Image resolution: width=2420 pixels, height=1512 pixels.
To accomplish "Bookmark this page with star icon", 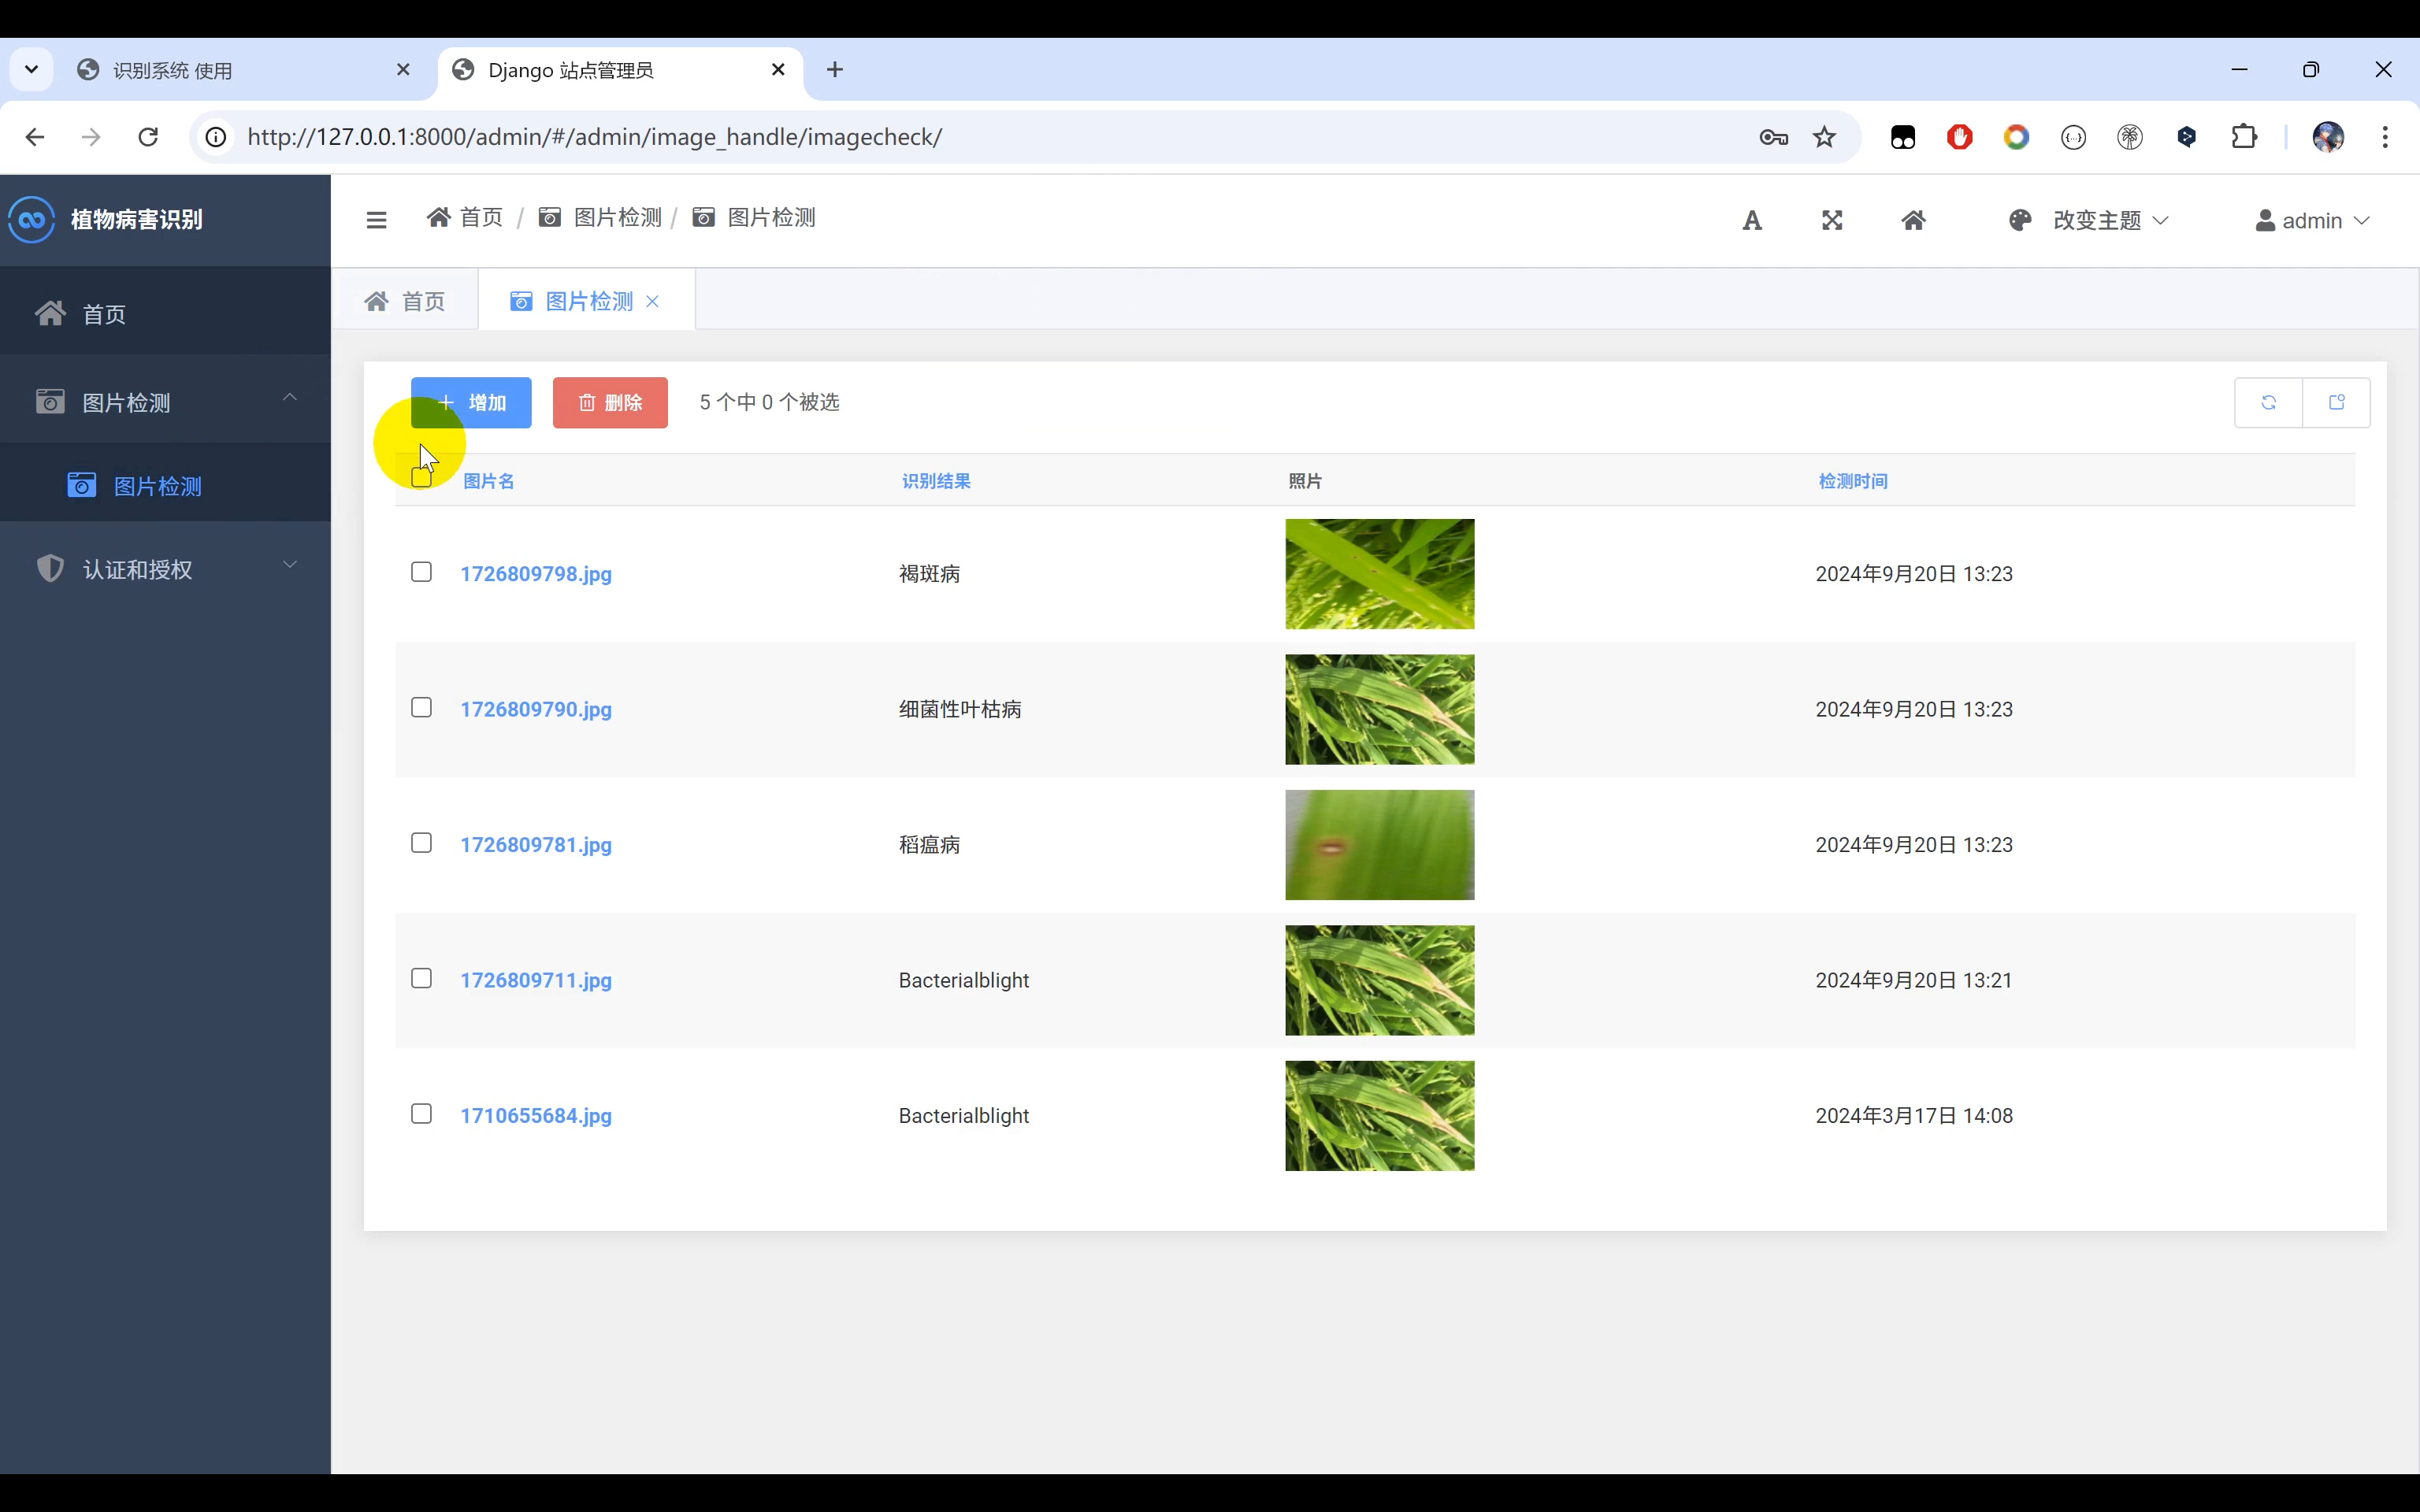I will tap(1825, 137).
